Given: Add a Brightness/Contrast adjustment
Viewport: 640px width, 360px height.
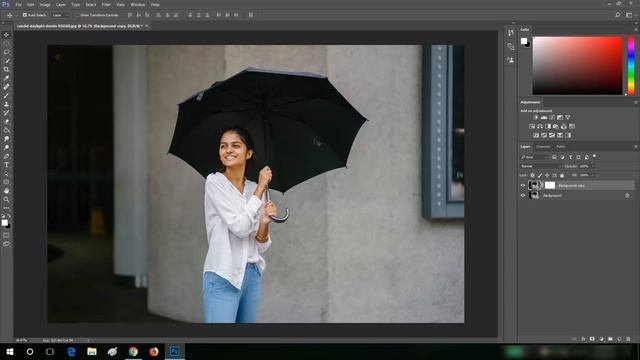Looking at the screenshot, I should click(536, 118).
